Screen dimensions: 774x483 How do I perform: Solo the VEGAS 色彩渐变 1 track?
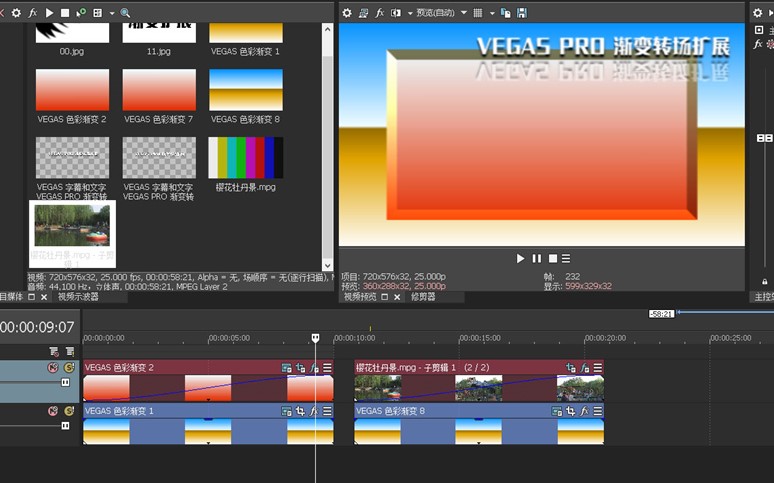pyautogui.click(x=69, y=411)
